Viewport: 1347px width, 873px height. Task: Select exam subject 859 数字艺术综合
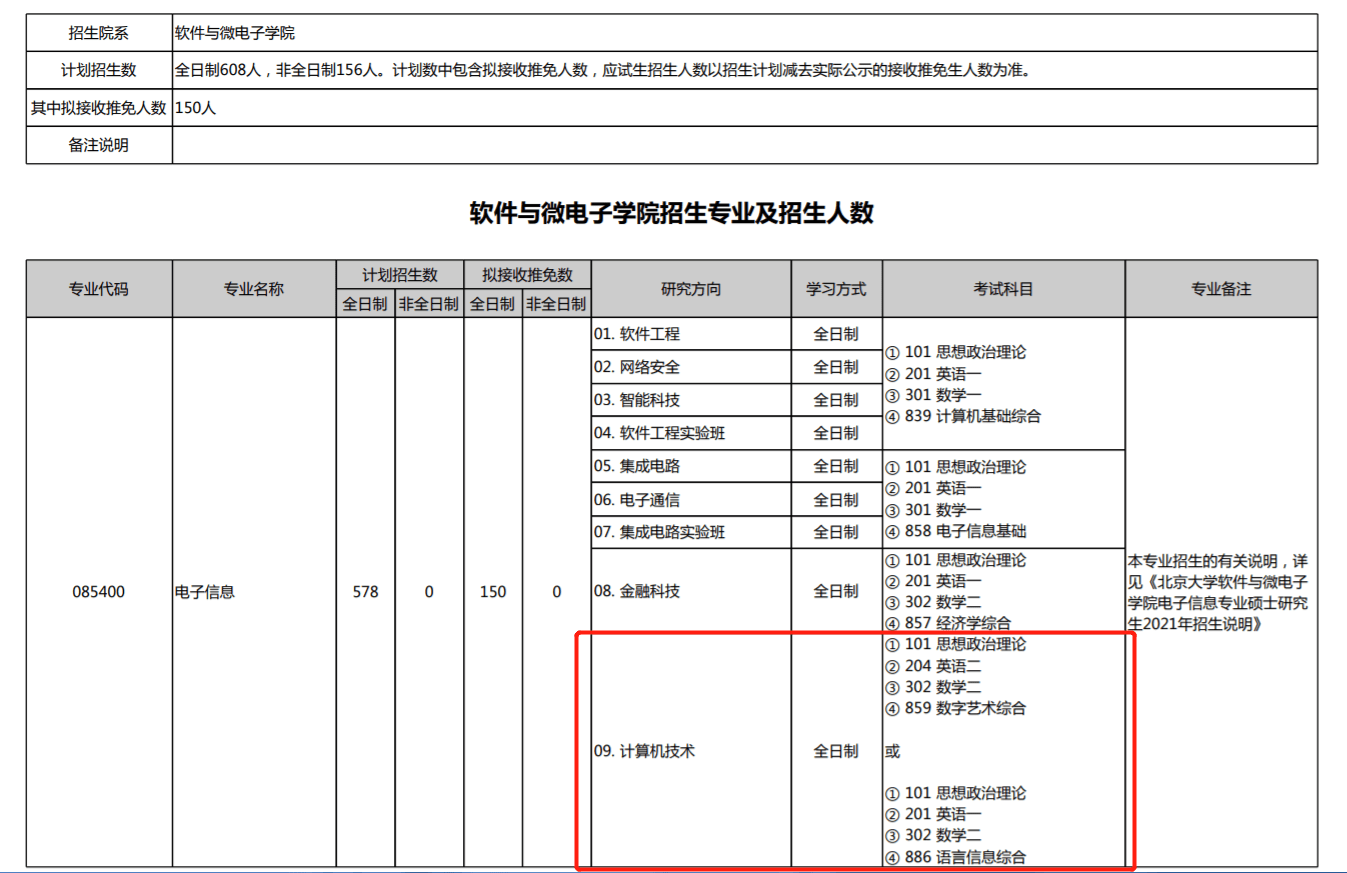(956, 708)
